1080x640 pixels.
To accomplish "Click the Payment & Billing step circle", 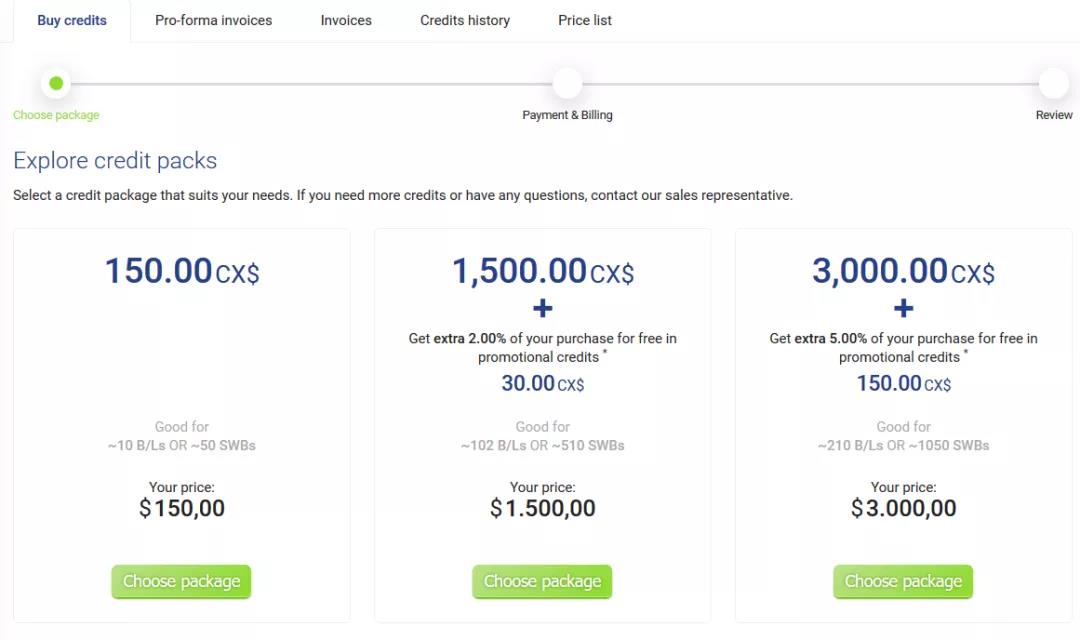I will [x=567, y=83].
